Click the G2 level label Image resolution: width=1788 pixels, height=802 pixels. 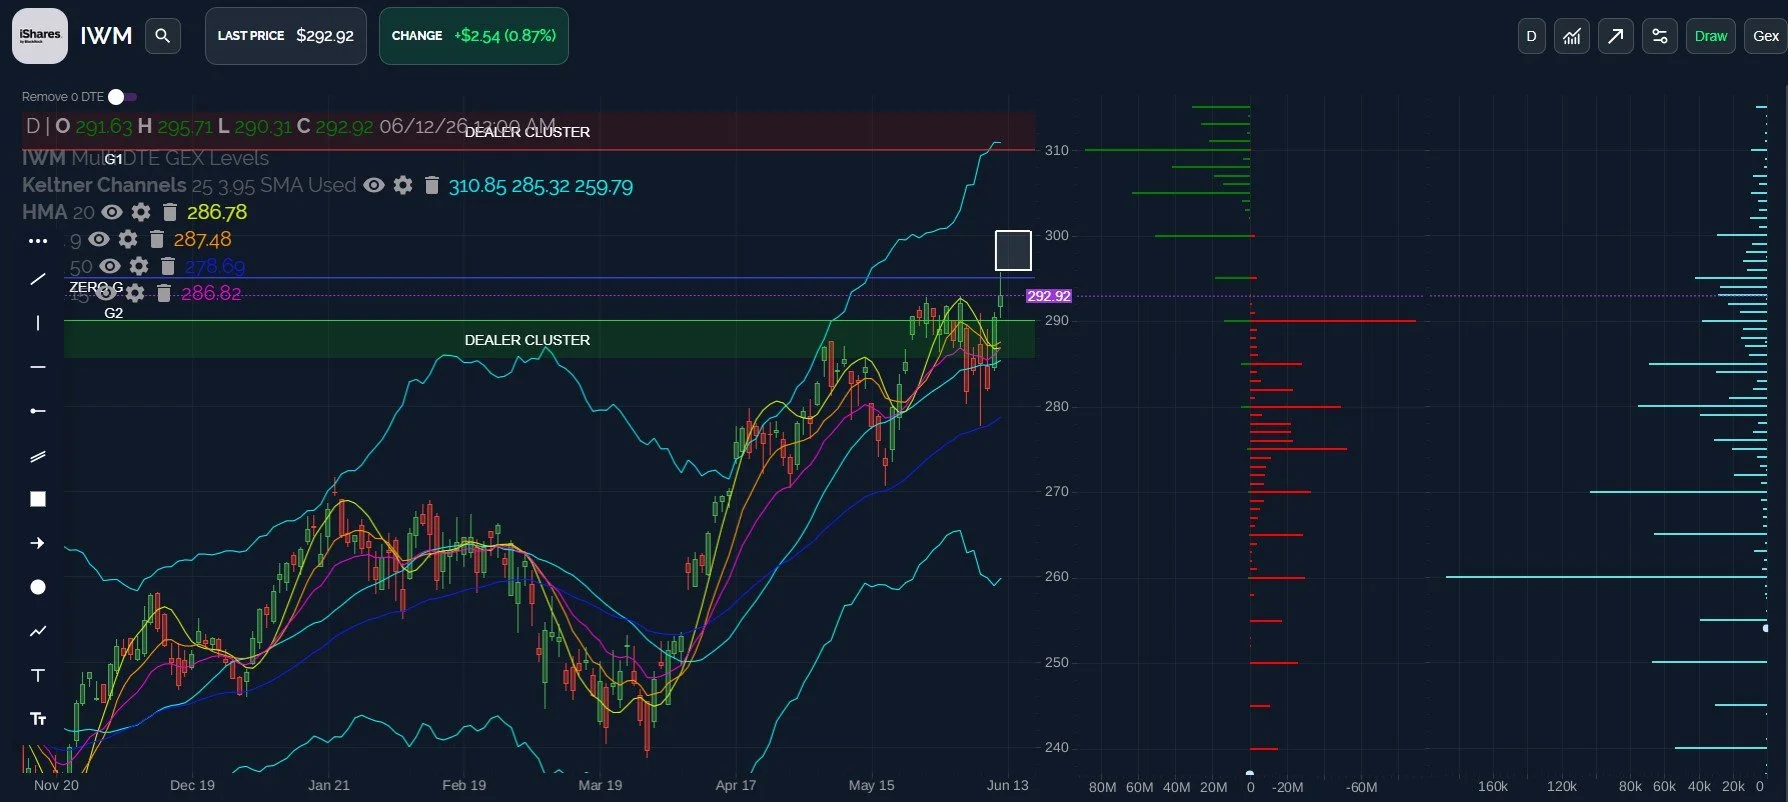coord(114,313)
